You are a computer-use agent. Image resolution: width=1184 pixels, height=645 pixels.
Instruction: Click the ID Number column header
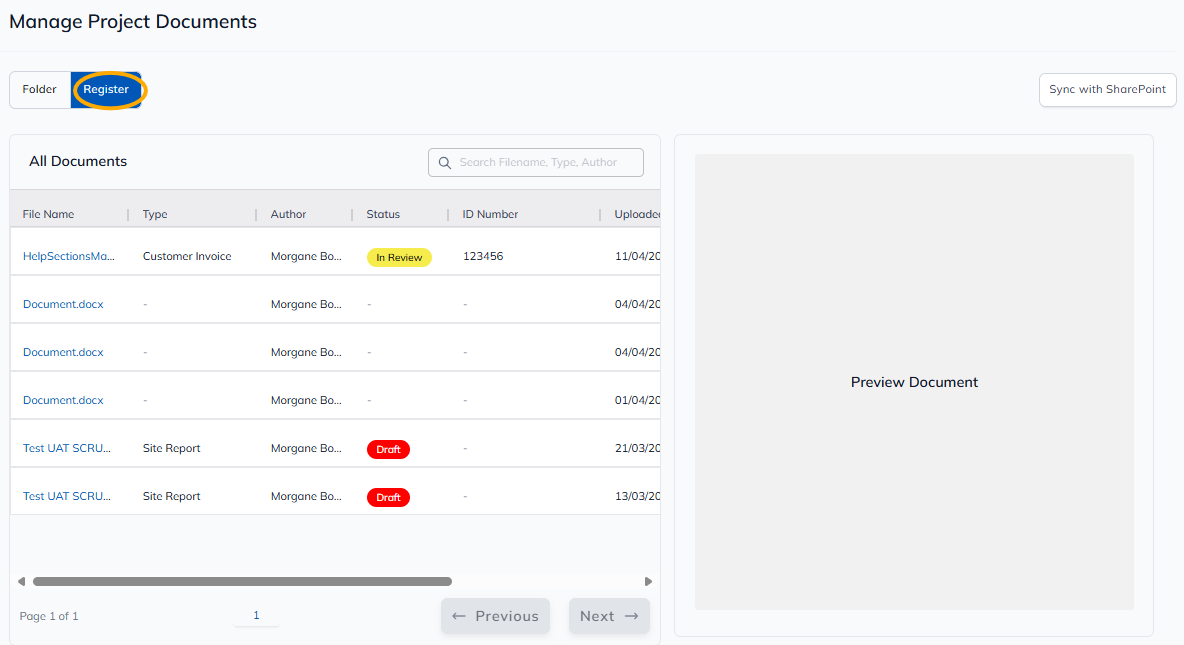coord(490,215)
